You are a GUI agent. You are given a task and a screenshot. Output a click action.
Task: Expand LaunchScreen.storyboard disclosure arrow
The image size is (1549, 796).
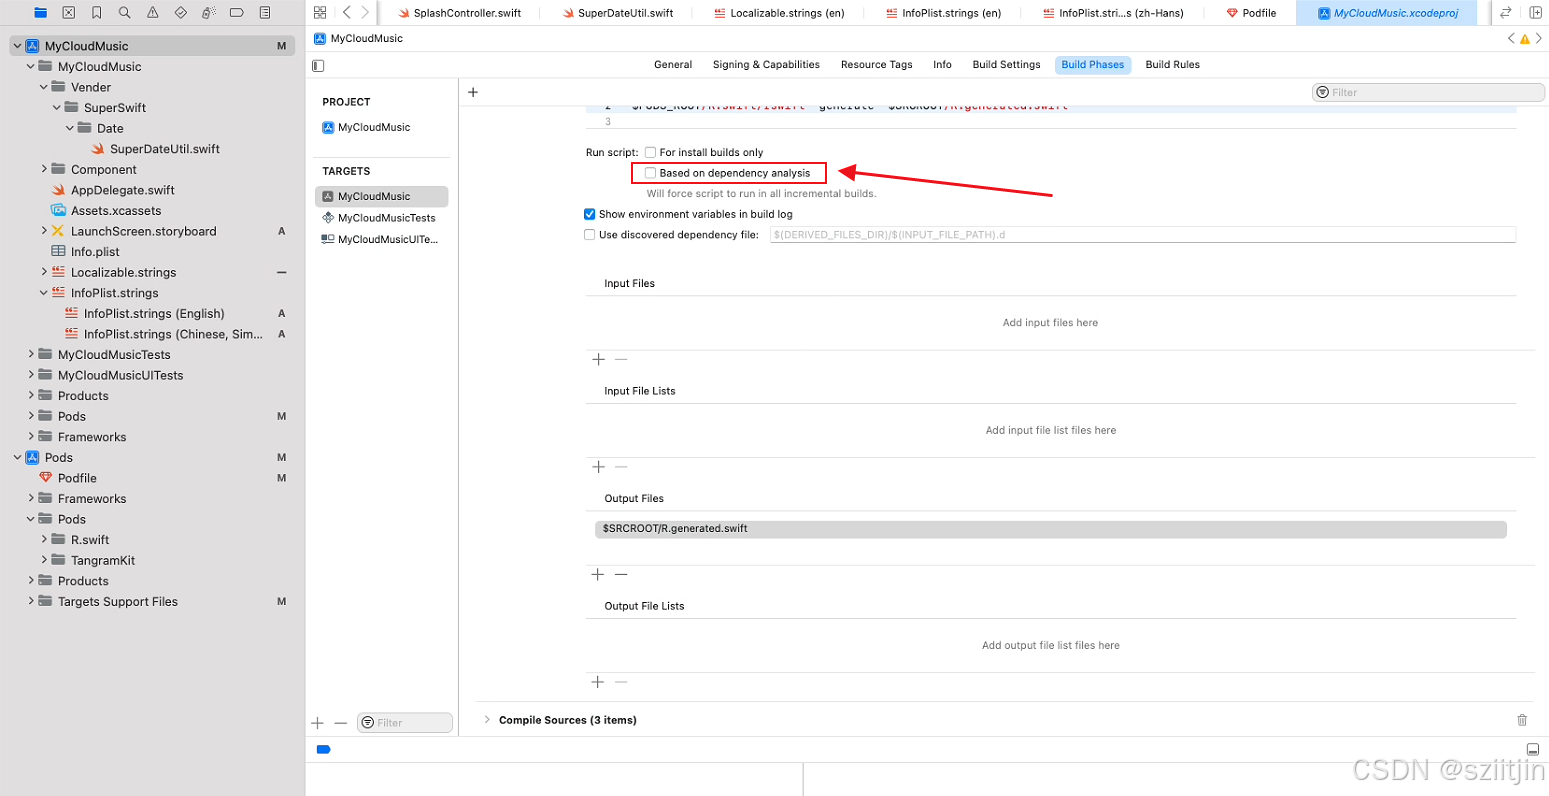(44, 231)
